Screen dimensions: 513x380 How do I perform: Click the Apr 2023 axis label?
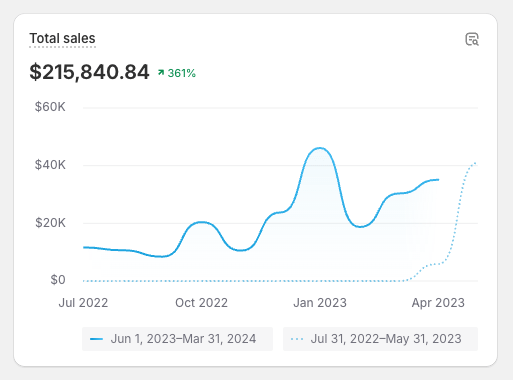438,303
